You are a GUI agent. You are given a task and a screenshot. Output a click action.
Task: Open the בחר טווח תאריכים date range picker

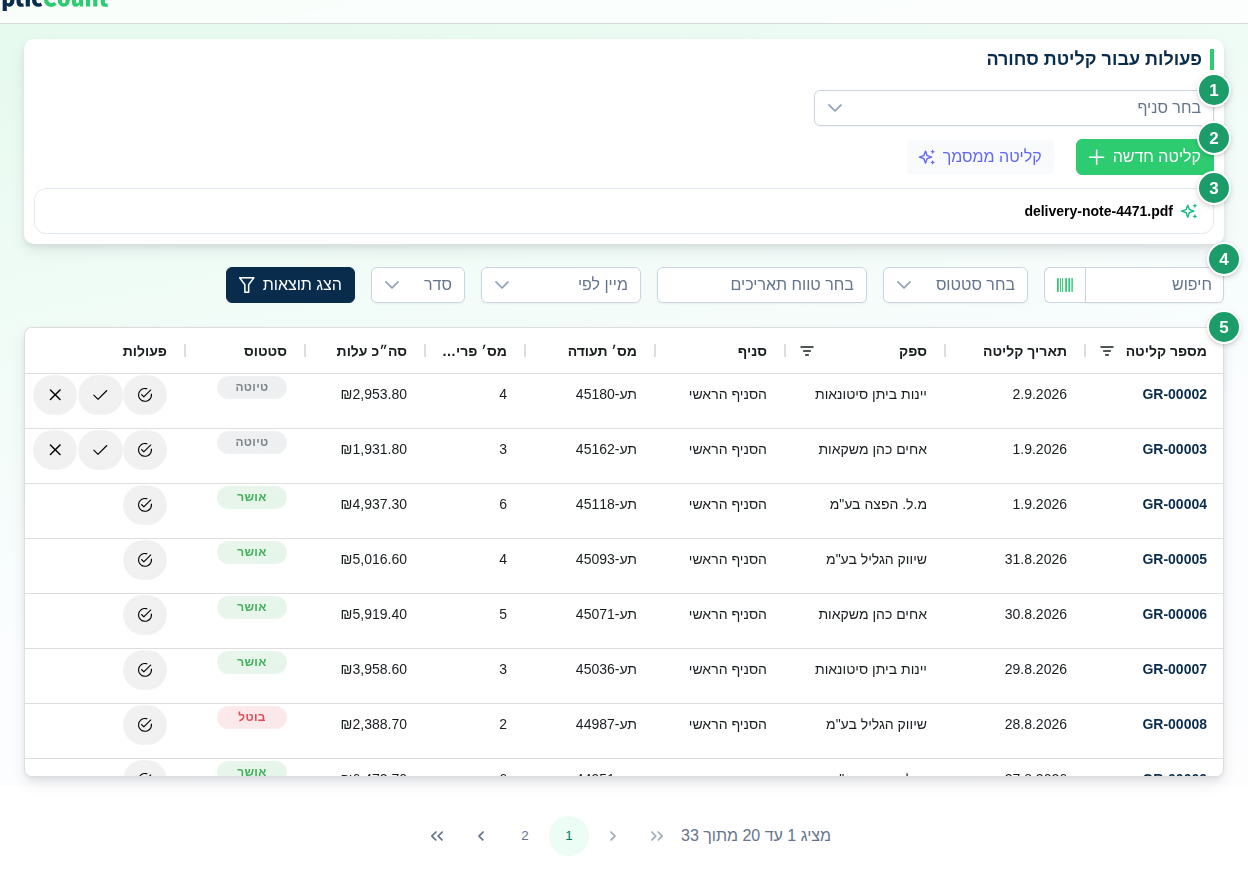762,285
